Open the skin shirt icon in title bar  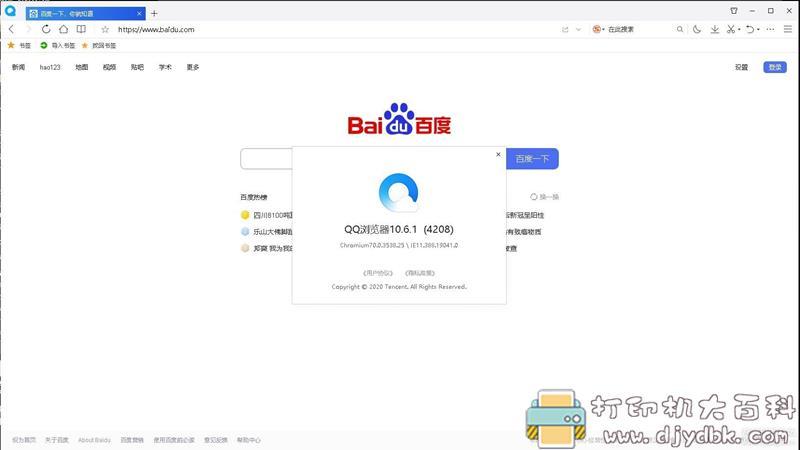point(734,11)
